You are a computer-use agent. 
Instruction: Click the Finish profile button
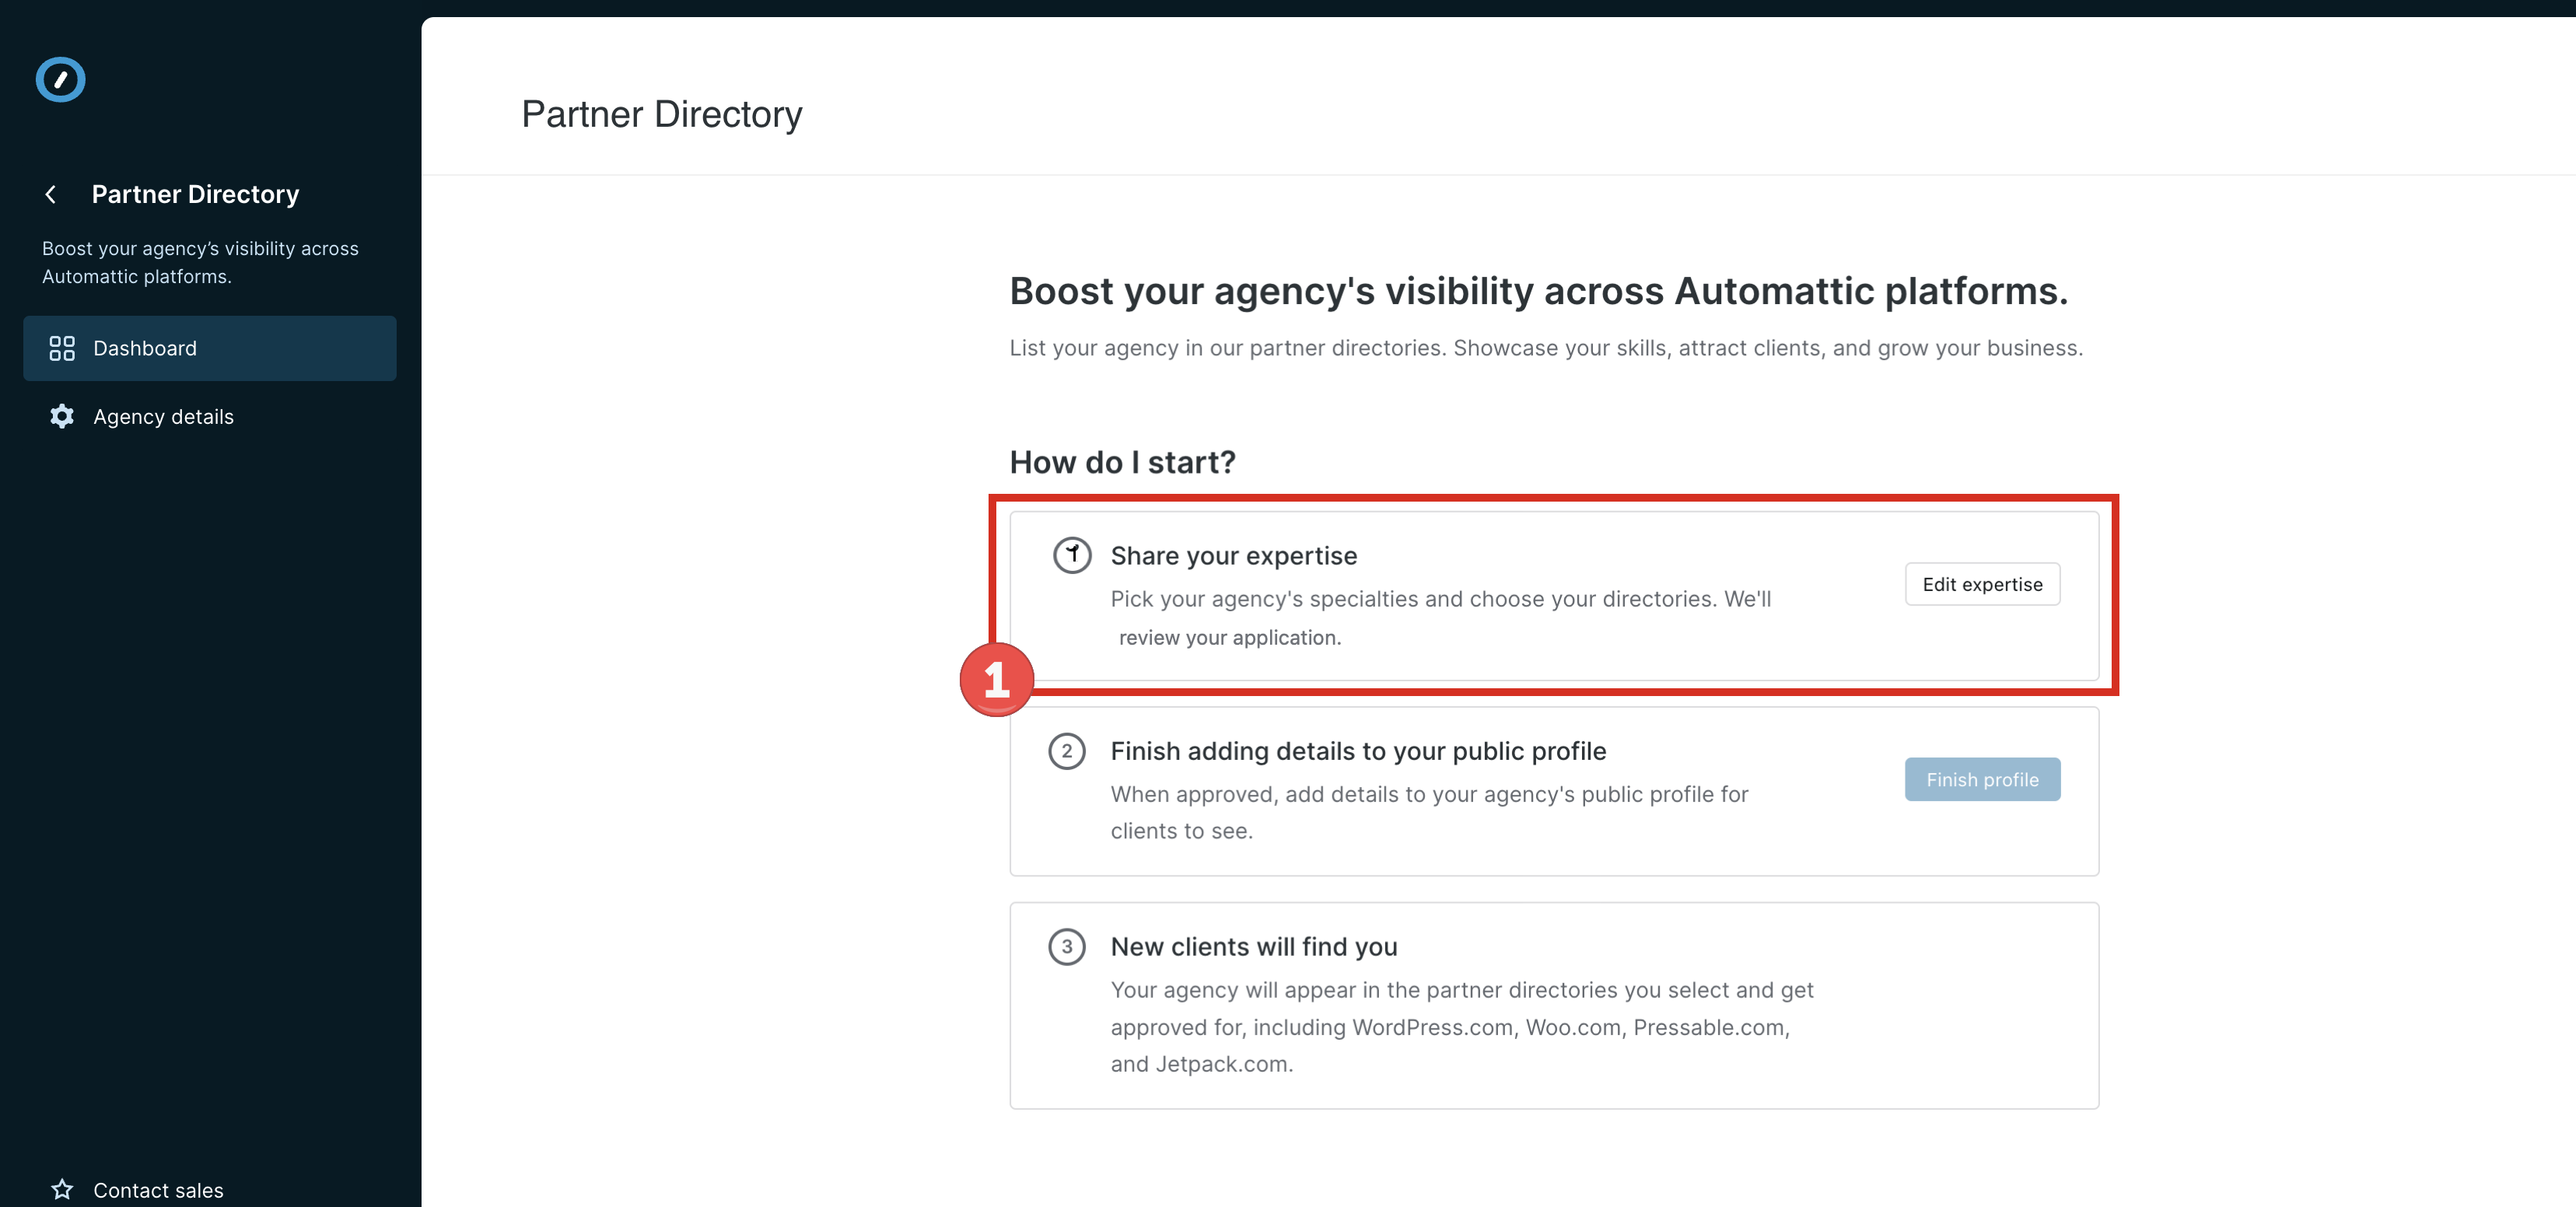point(1982,779)
